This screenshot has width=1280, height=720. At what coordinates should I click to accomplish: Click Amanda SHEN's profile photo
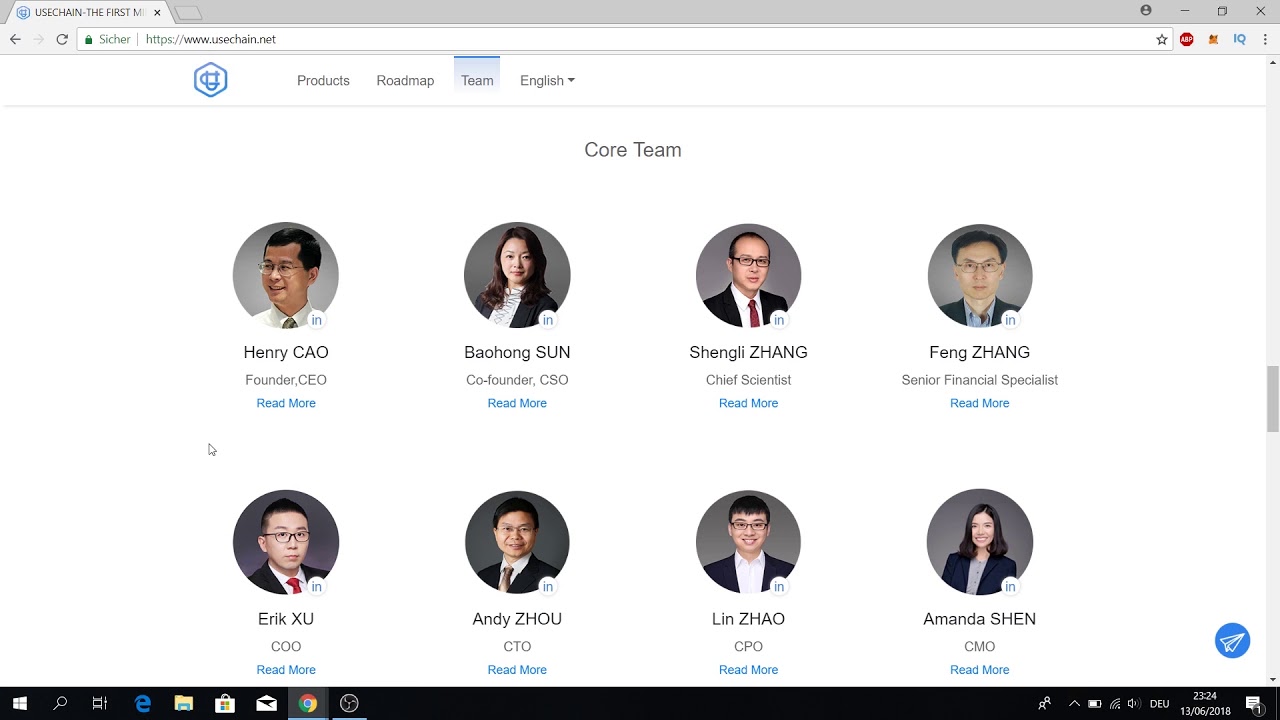tap(980, 542)
